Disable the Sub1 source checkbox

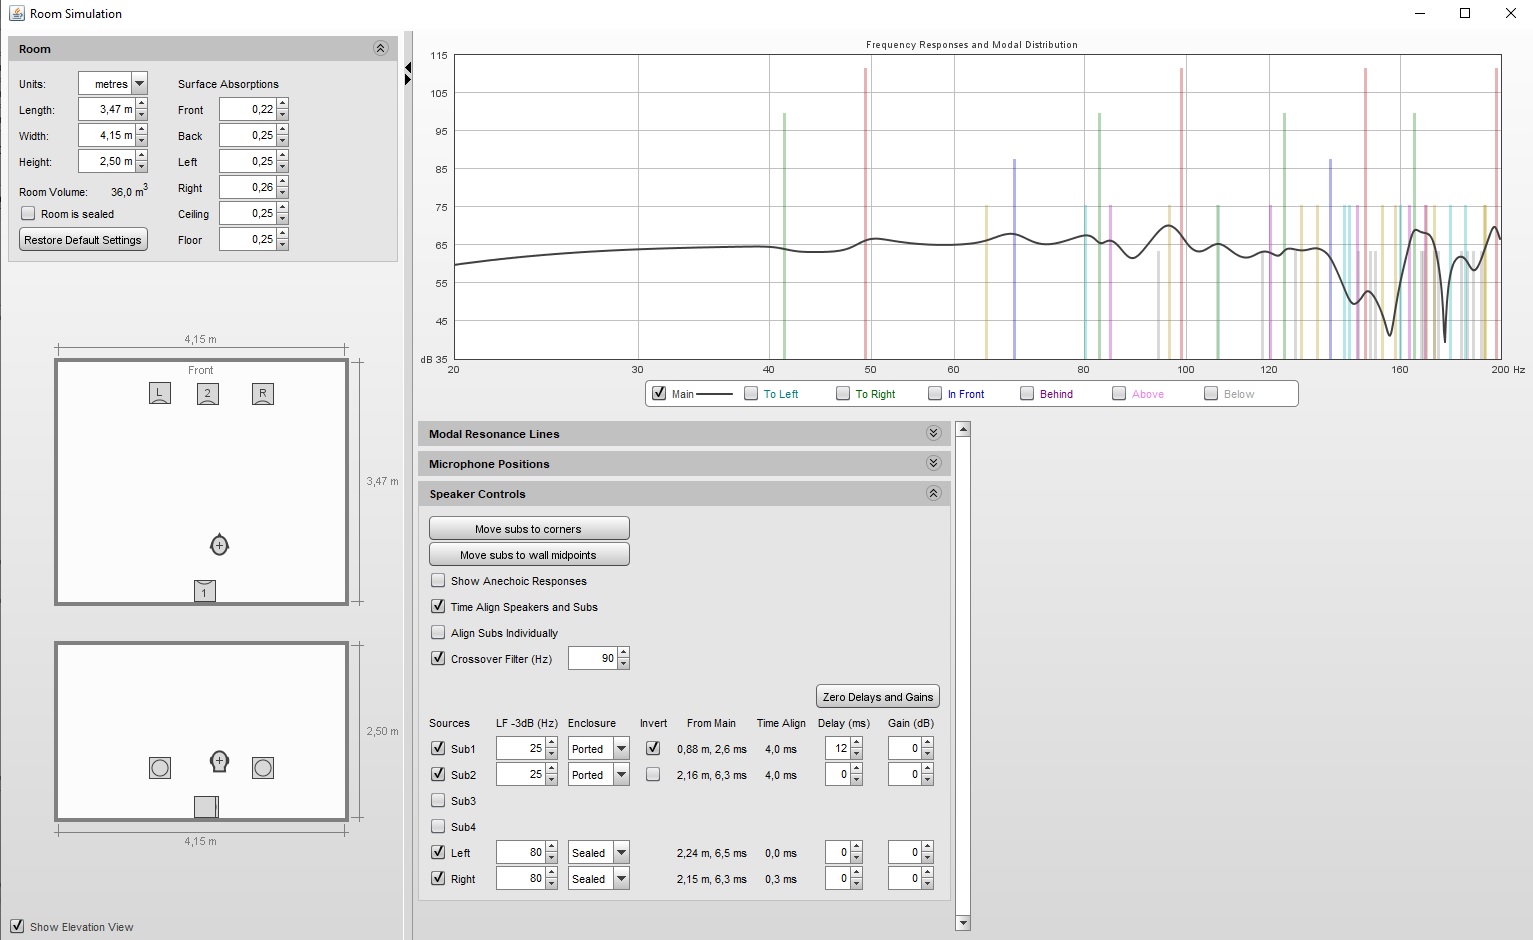pos(438,748)
